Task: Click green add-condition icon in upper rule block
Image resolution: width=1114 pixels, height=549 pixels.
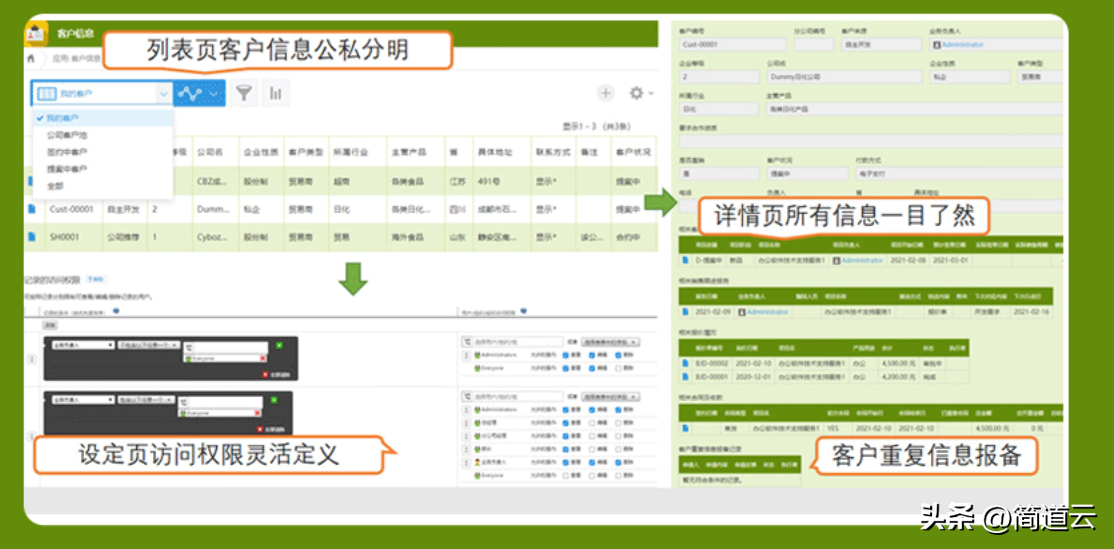Action: coord(279,345)
